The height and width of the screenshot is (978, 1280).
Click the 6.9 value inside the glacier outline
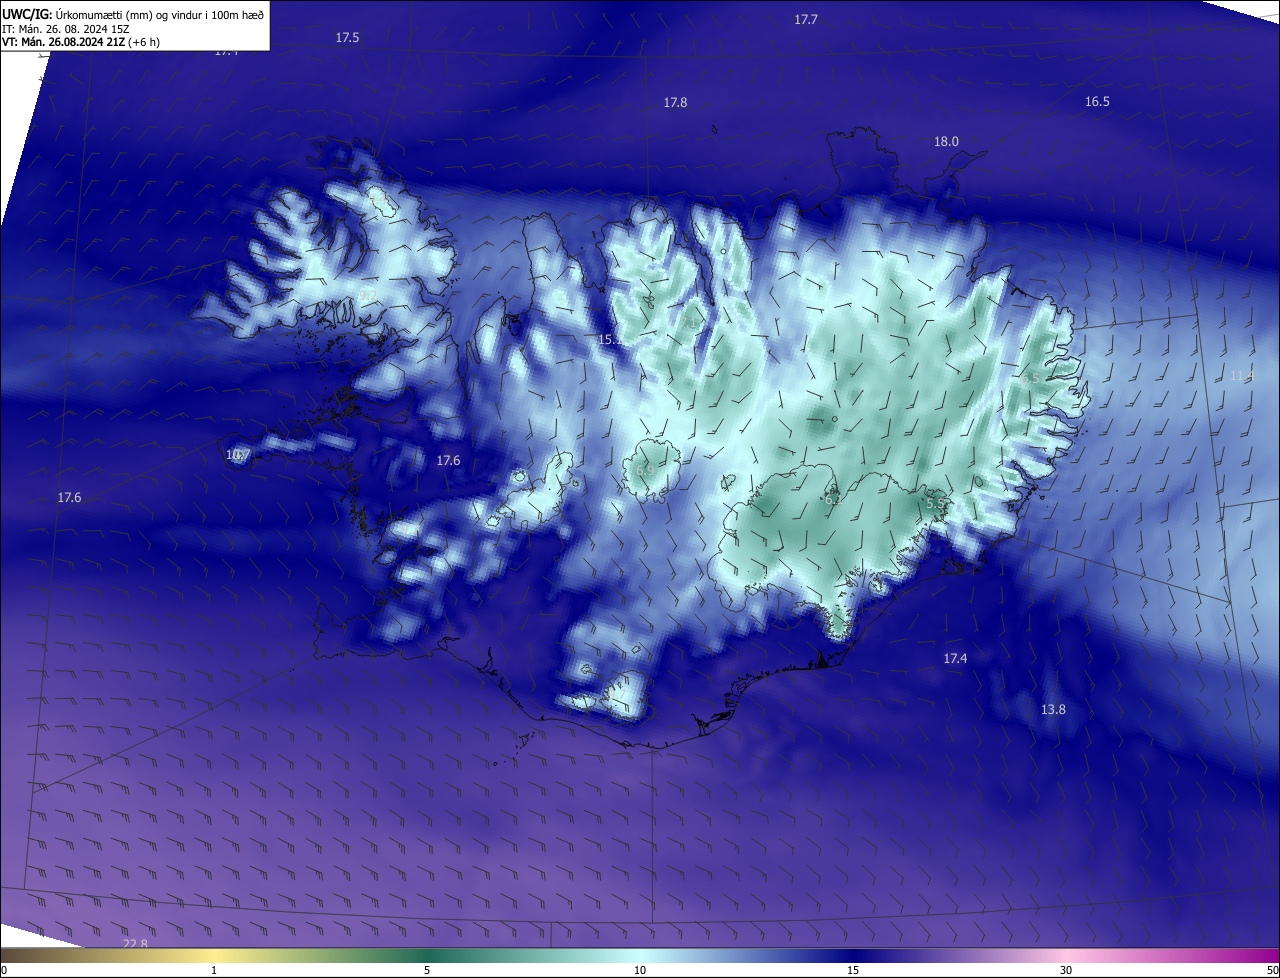point(645,470)
